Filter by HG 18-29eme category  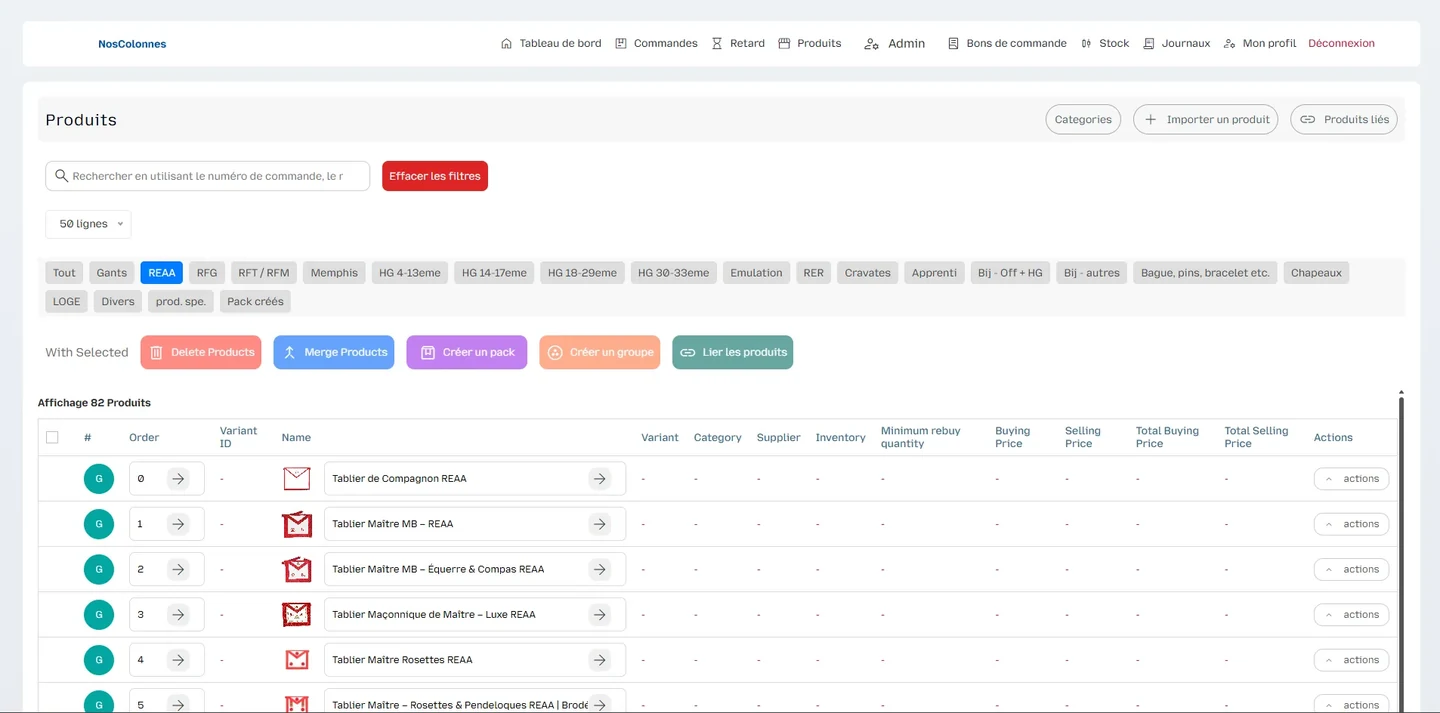coord(583,273)
